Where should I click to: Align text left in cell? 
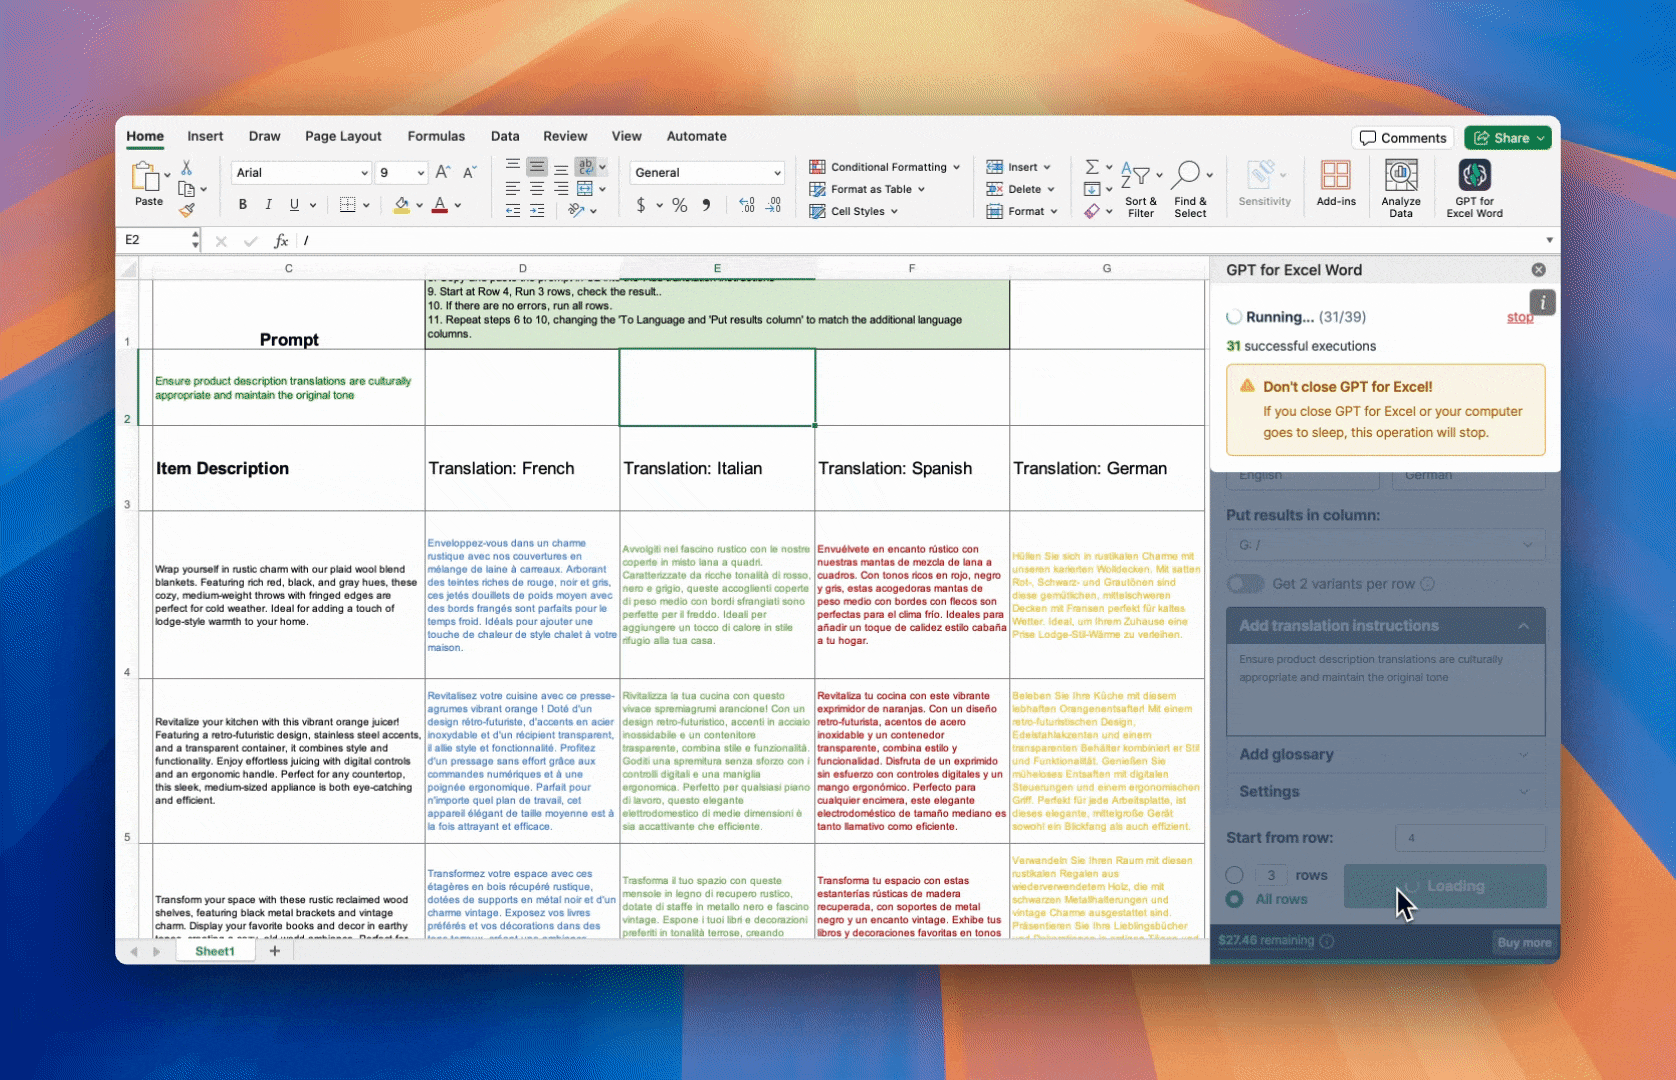coord(513,188)
